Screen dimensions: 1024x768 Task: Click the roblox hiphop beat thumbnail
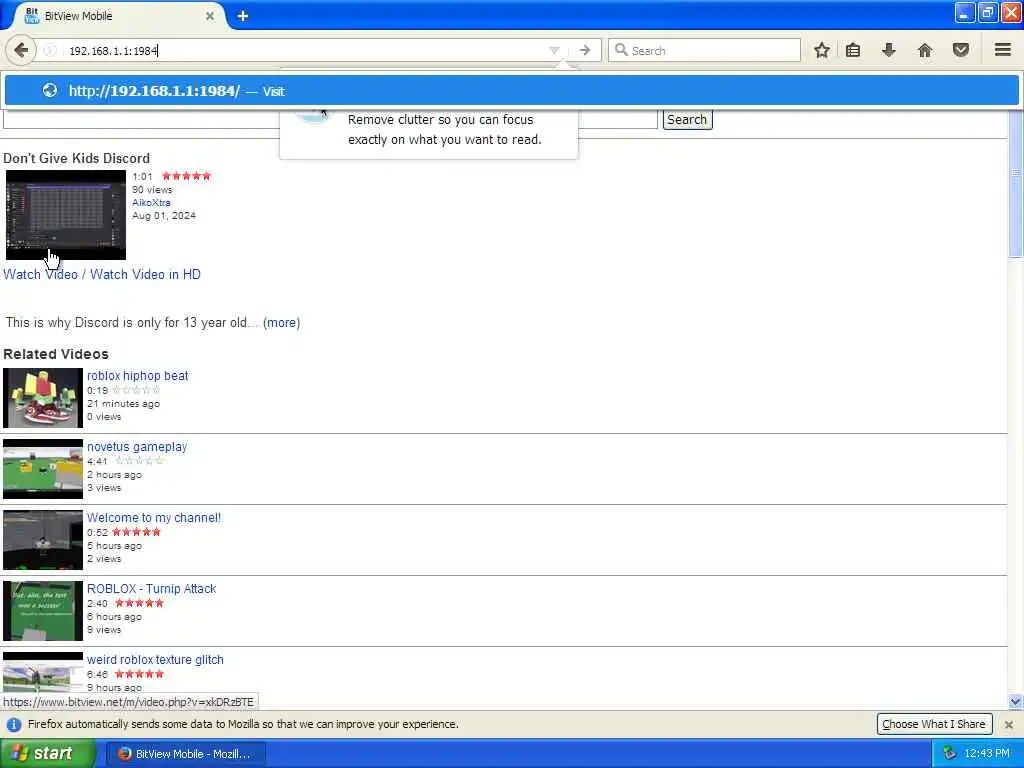[x=43, y=398]
